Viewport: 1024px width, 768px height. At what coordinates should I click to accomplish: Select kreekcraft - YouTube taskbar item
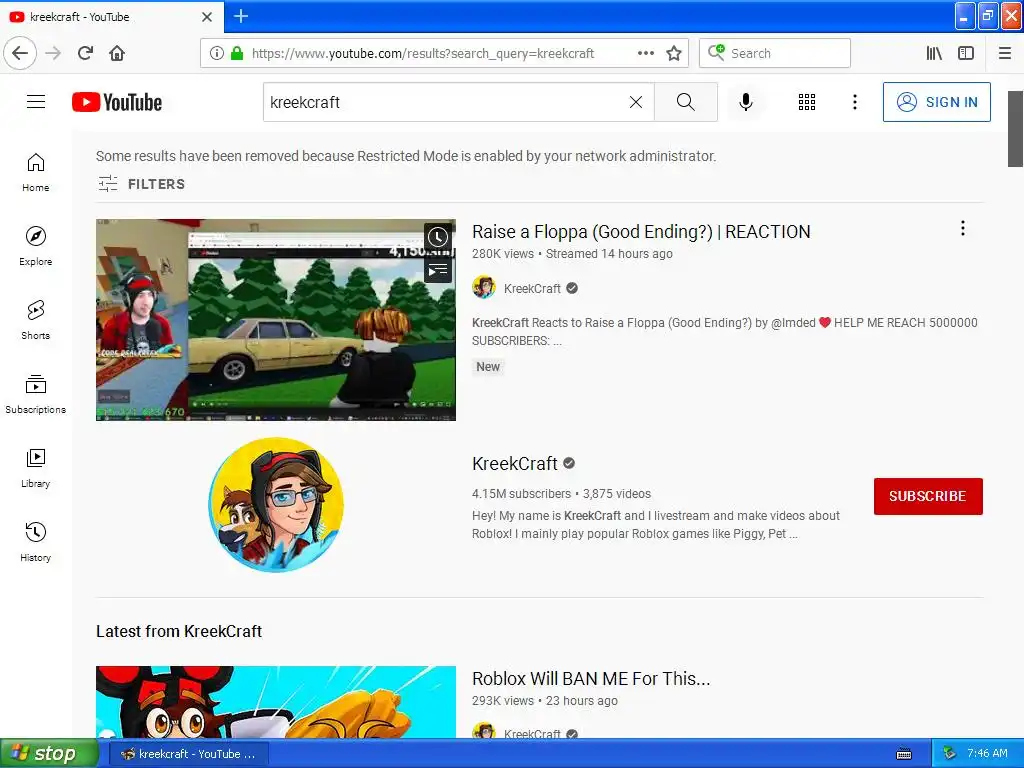tap(189, 754)
